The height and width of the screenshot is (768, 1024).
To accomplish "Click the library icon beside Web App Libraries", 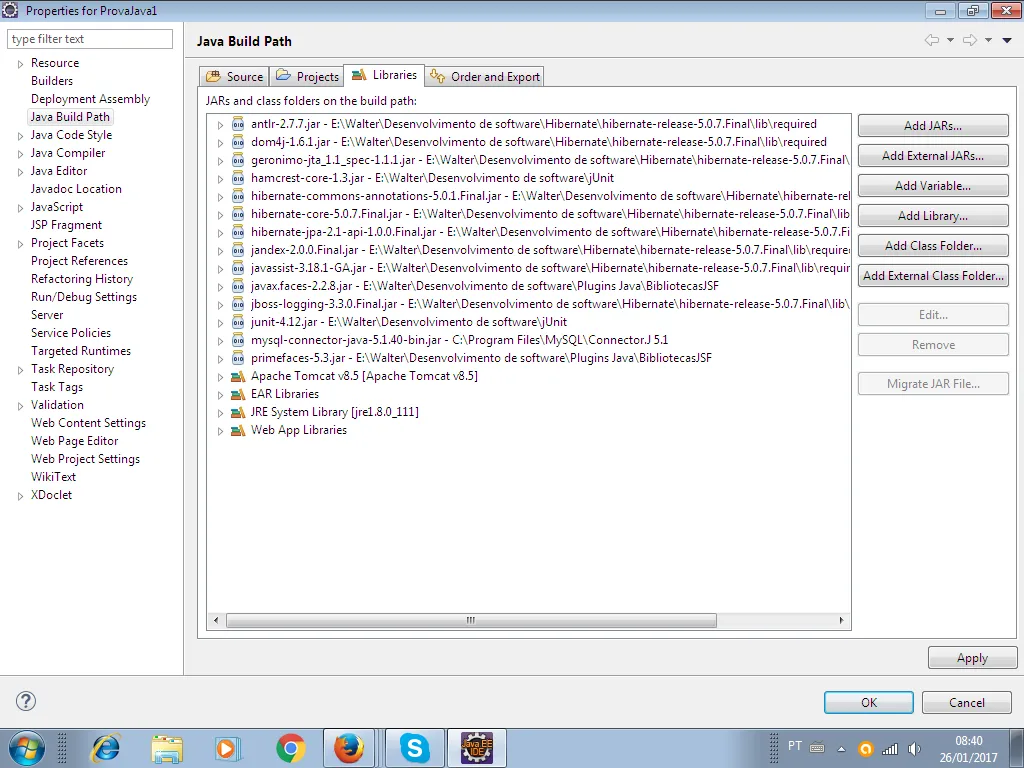I will (x=238, y=430).
